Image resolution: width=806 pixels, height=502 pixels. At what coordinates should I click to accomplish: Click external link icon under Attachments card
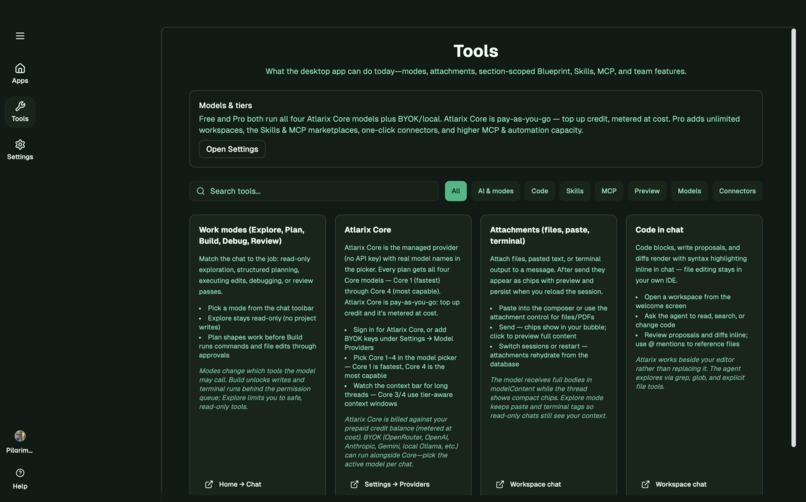(500, 484)
